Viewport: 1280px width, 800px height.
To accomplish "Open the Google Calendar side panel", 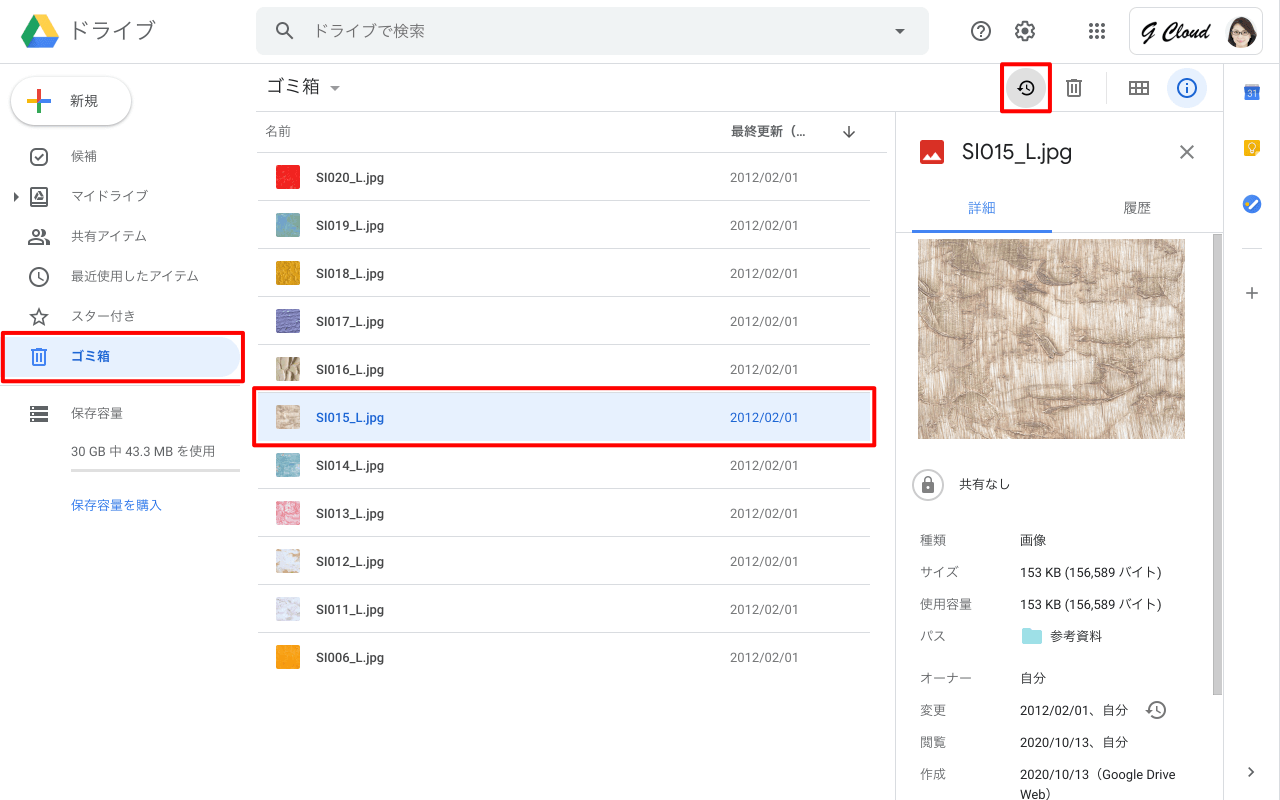I will point(1251,93).
